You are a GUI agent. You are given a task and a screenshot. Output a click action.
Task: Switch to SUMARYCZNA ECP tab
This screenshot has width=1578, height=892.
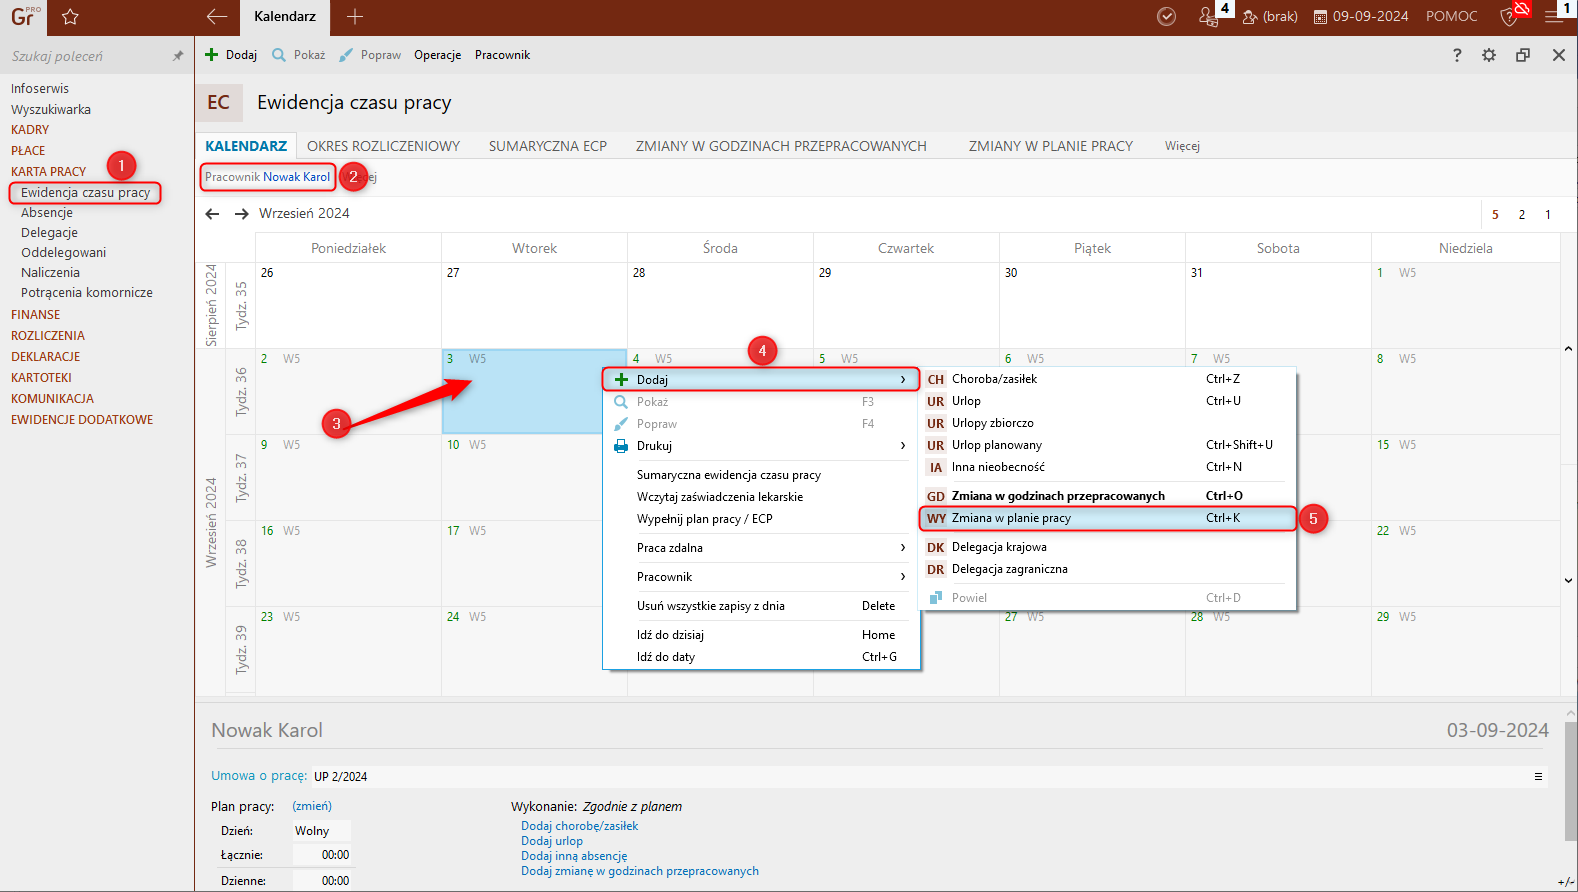pyautogui.click(x=547, y=146)
